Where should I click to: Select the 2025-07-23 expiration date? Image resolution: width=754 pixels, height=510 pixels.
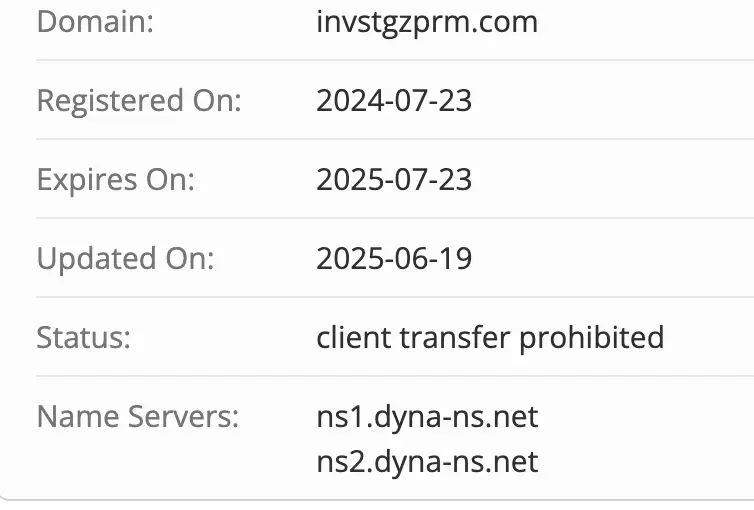pyautogui.click(x=394, y=179)
